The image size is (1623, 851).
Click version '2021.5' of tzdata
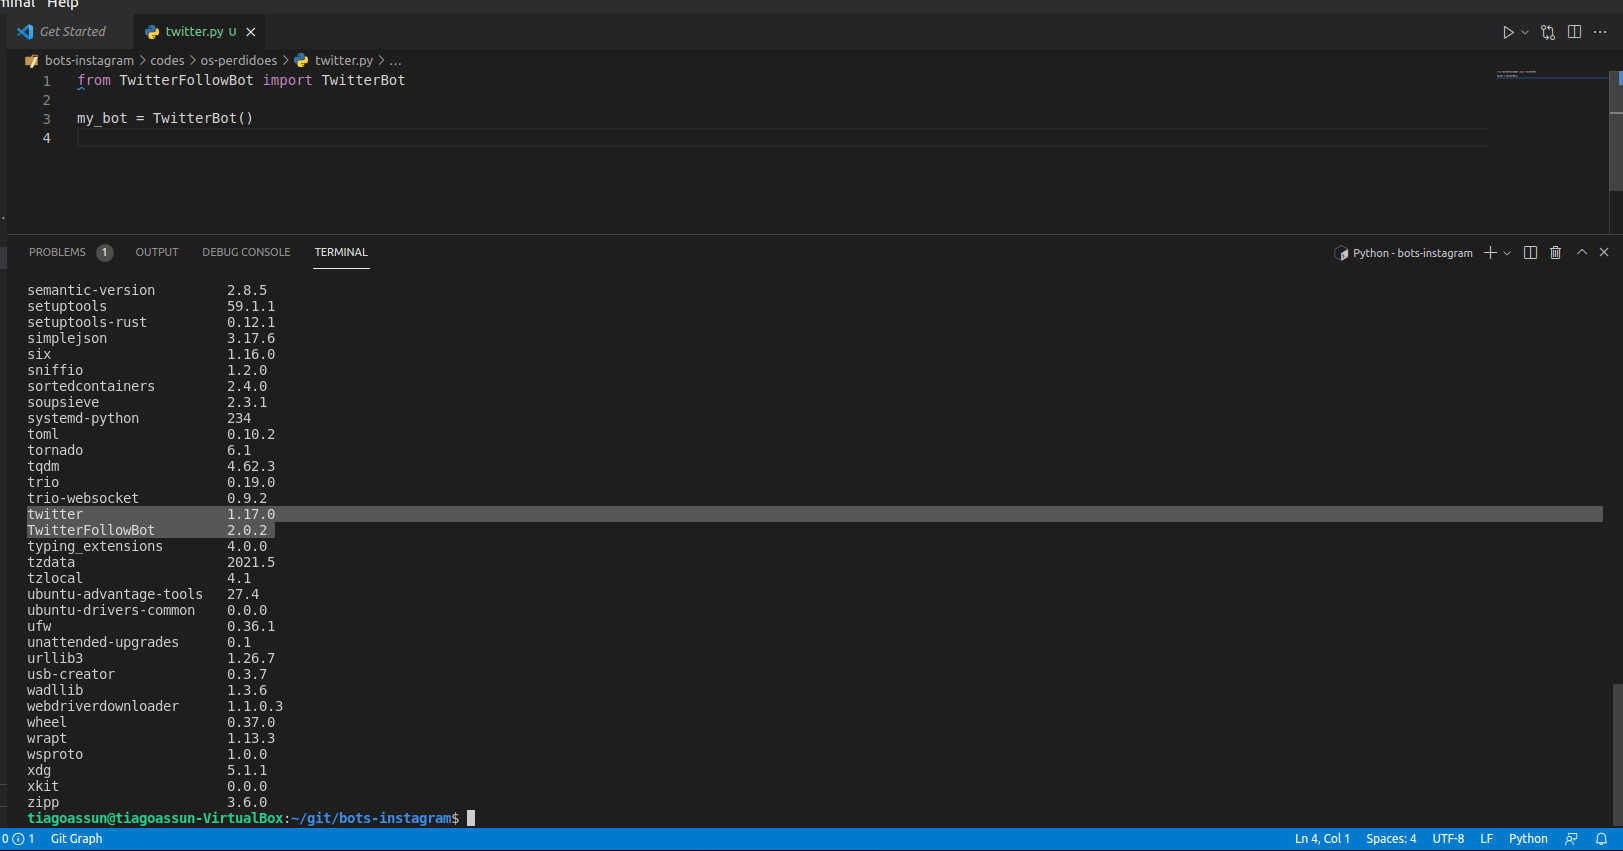click(251, 562)
